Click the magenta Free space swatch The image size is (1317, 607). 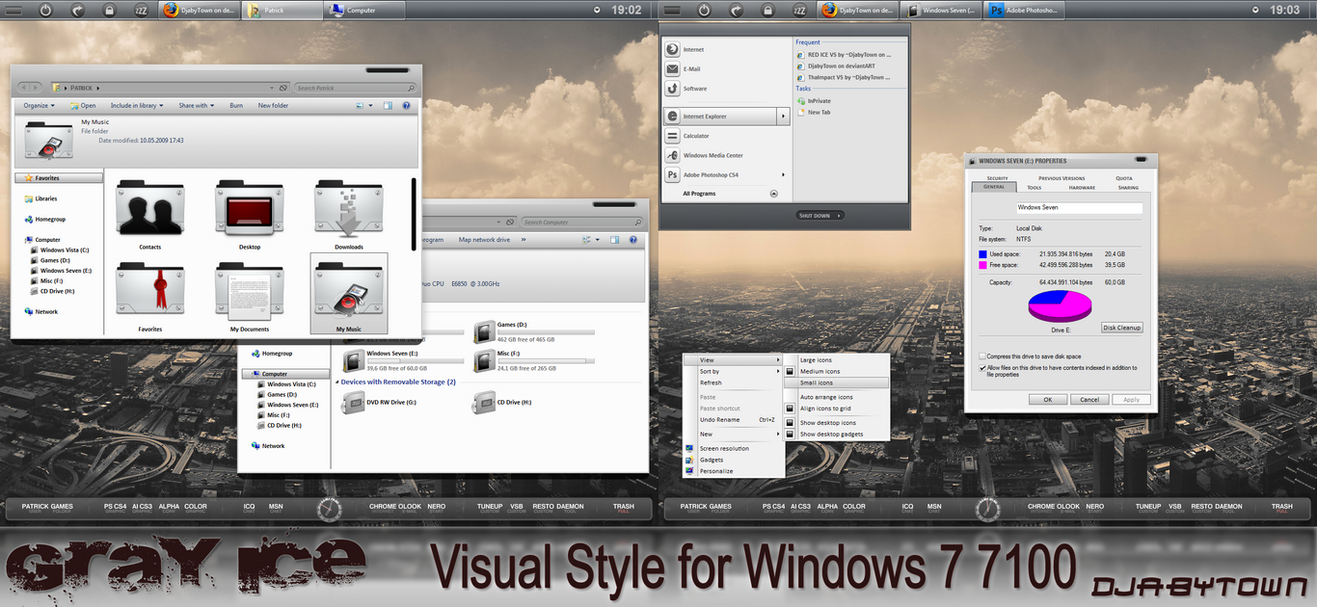[985, 265]
